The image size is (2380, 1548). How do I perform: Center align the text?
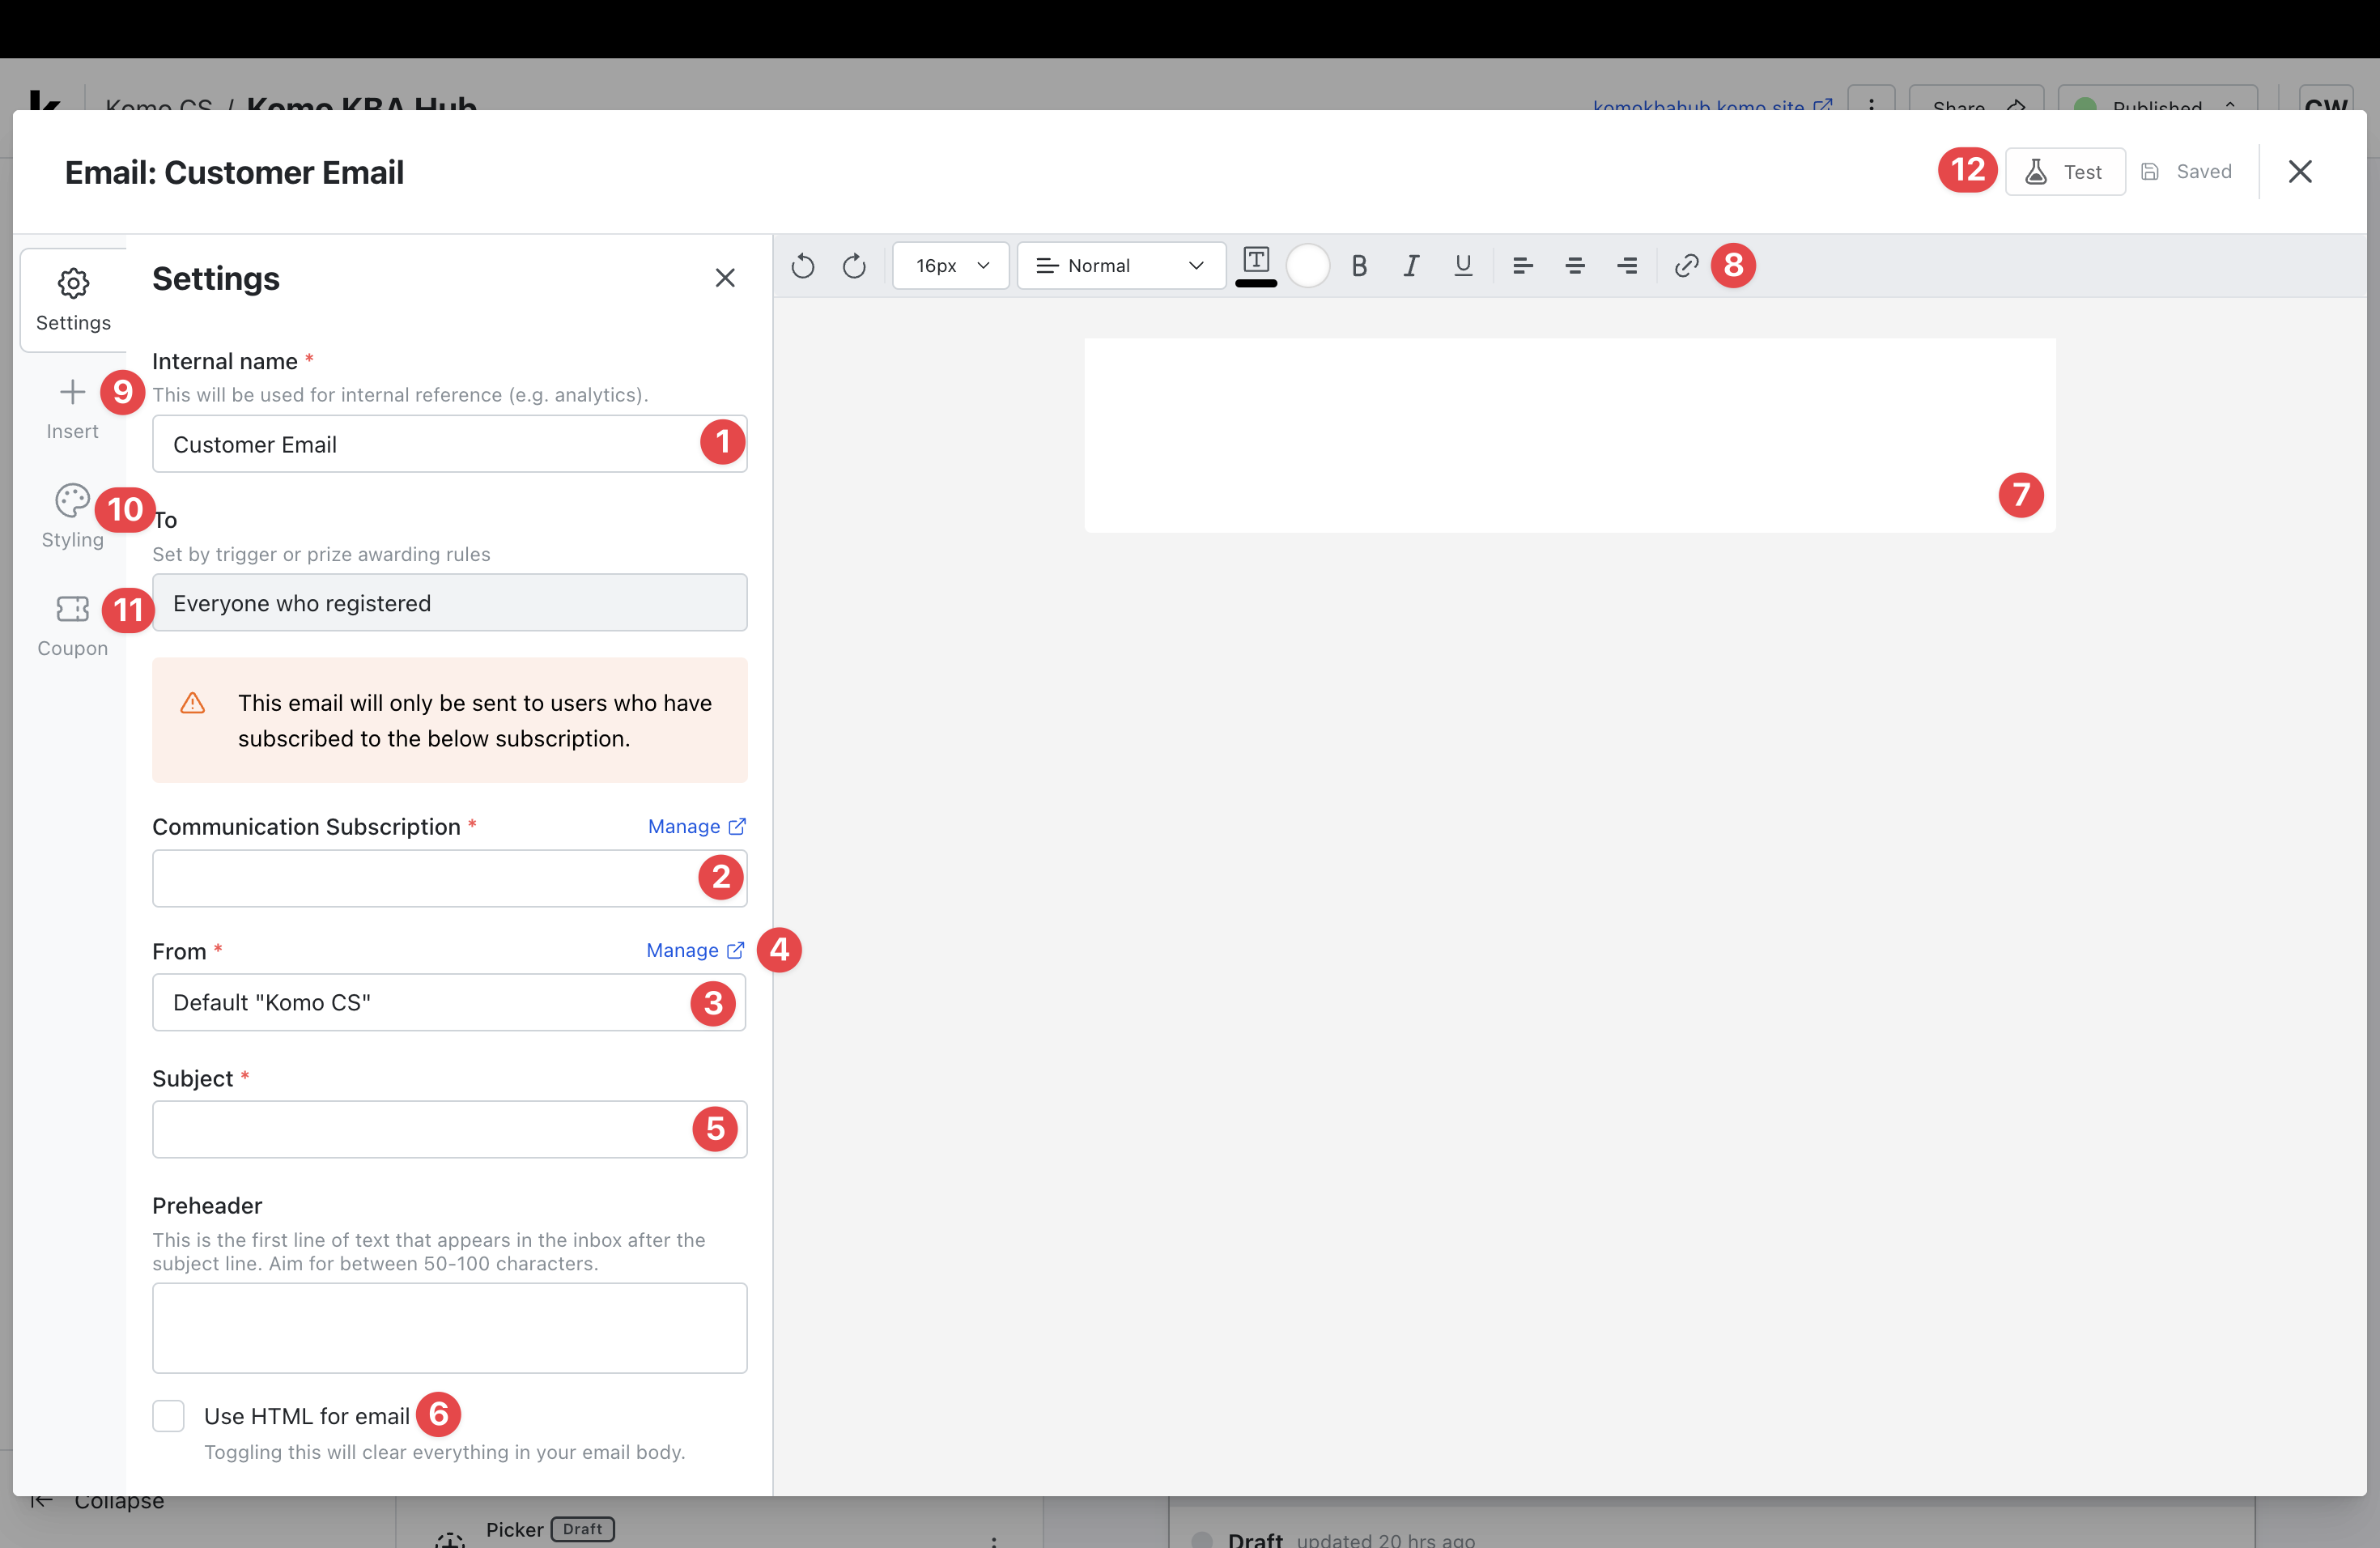click(x=1575, y=266)
